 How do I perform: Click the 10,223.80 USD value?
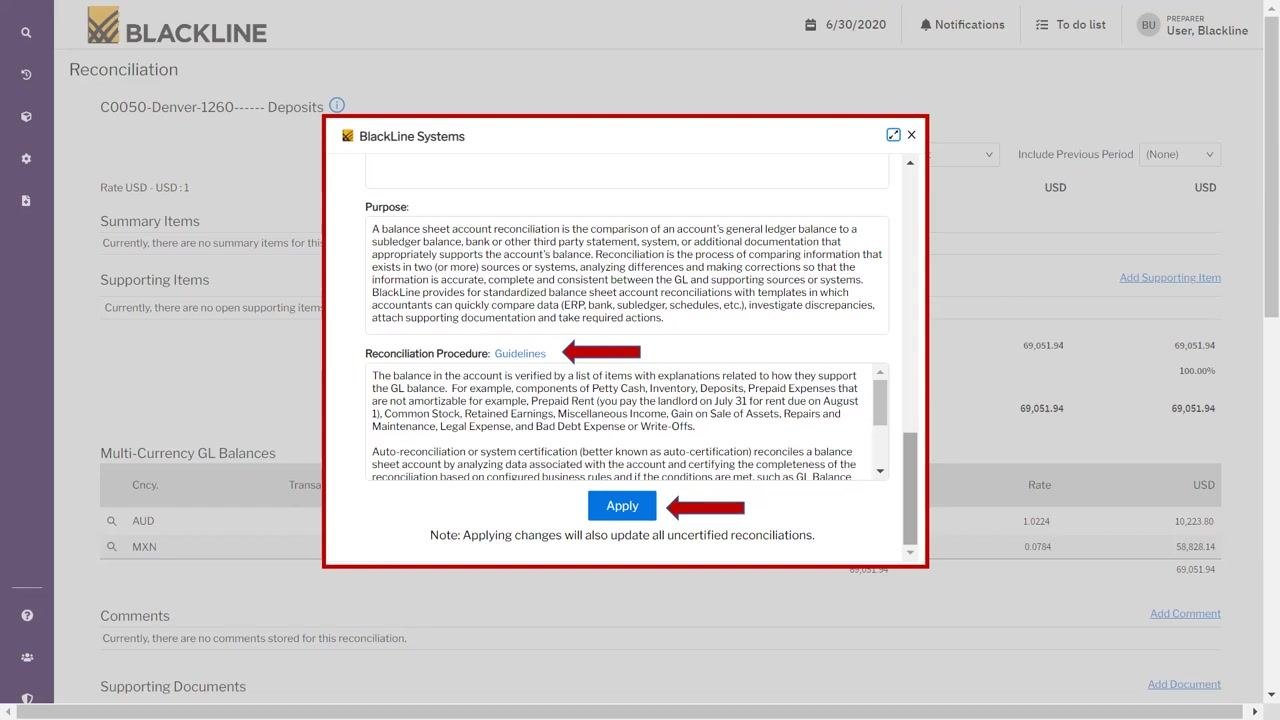tap(1194, 522)
